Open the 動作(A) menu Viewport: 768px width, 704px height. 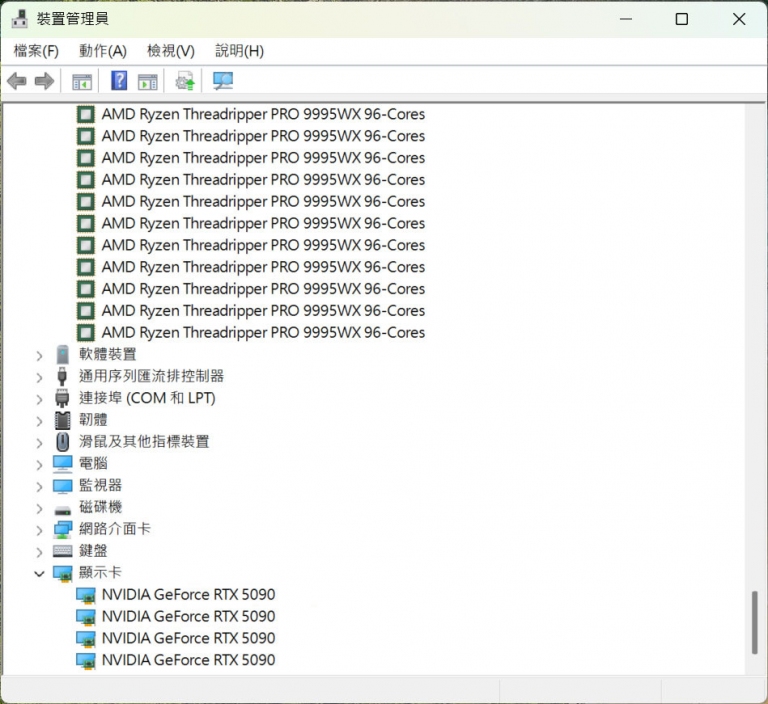pos(103,51)
